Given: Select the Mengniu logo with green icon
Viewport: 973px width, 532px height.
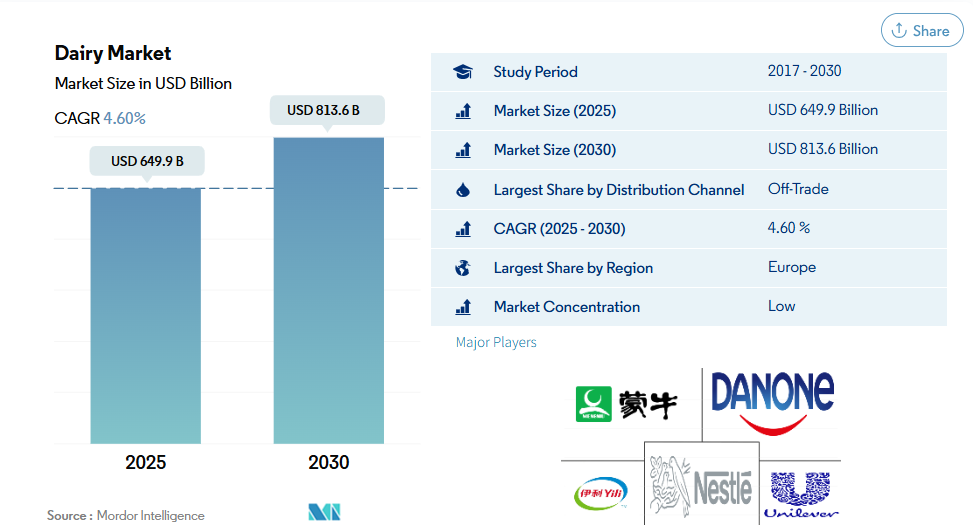Looking at the screenshot, I should 627,404.
